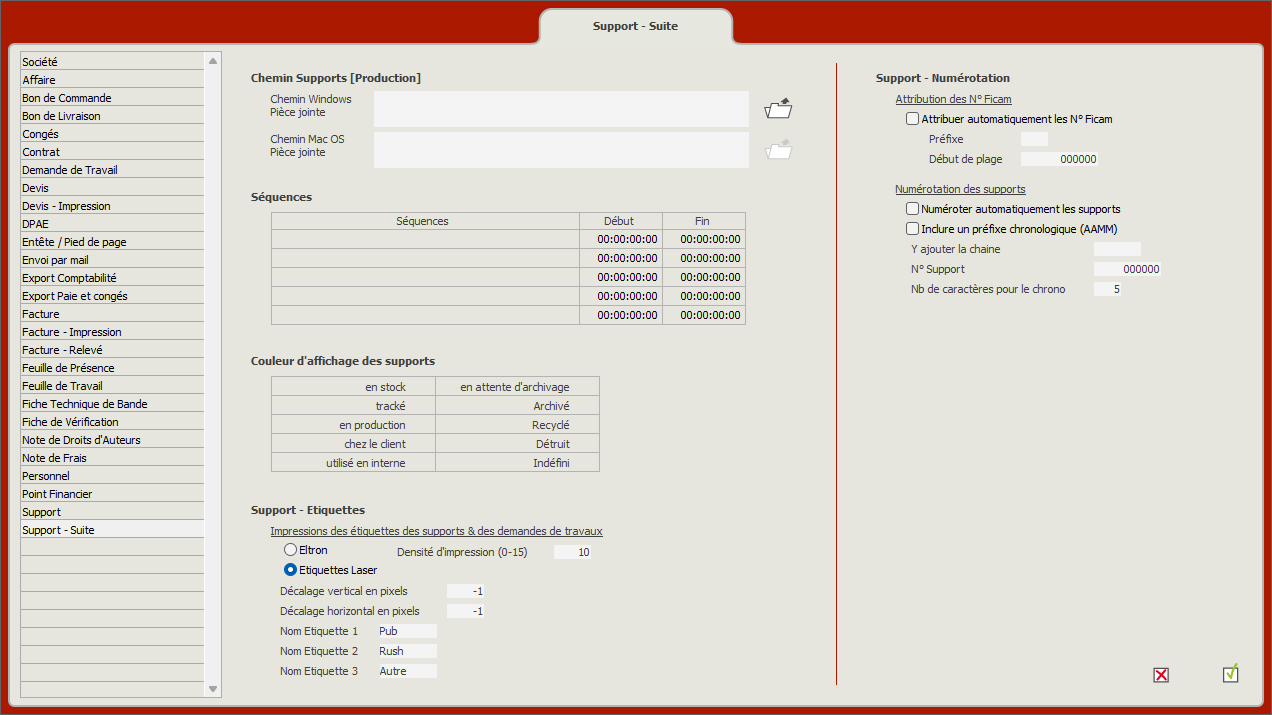Click the red X cancel icon
The height and width of the screenshot is (715, 1272).
click(1161, 675)
